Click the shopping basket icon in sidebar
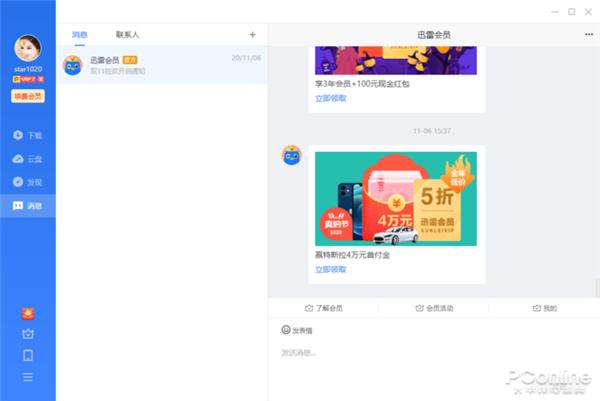Screen dimensions: 600x401 28,334
